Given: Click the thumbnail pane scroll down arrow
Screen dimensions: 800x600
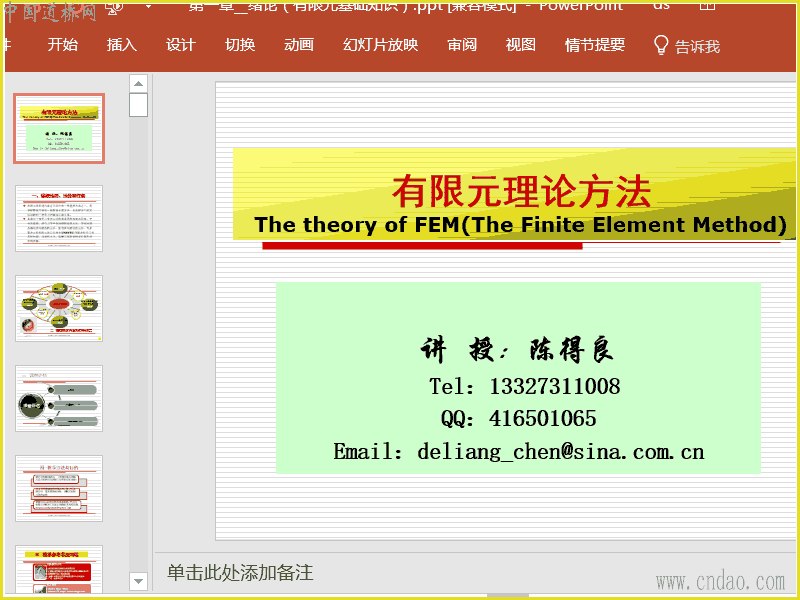Looking at the screenshot, I should (138, 581).
